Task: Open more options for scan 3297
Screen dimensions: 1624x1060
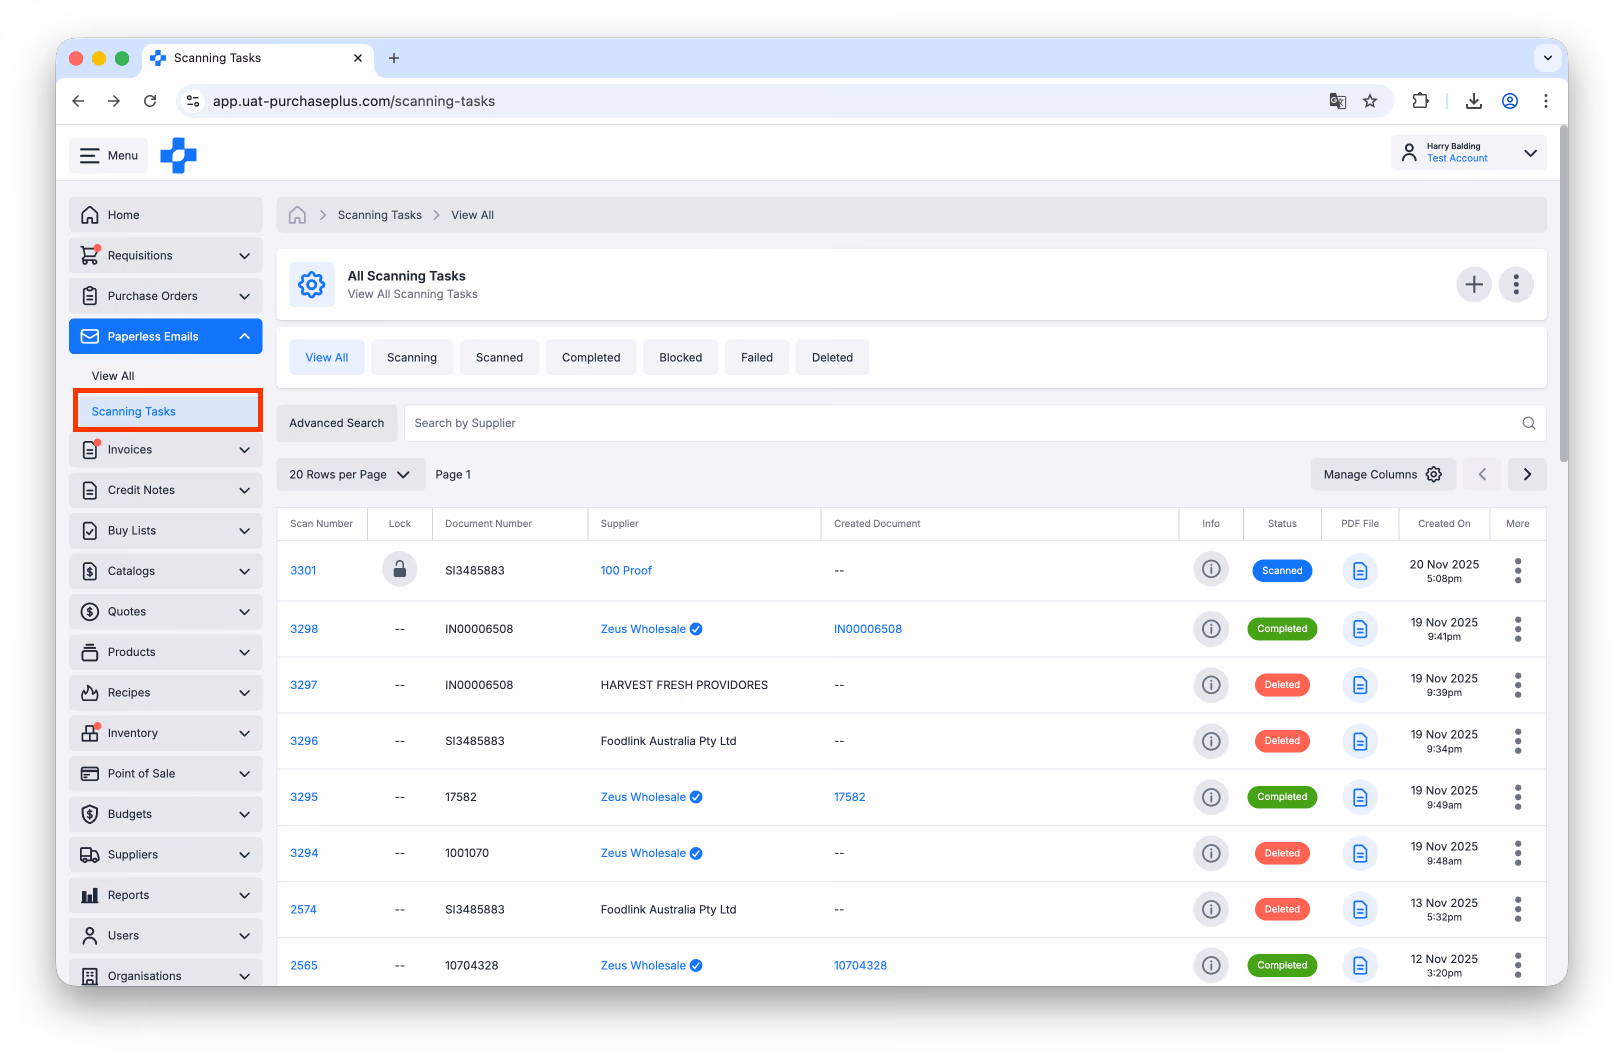Action: tap(1518, 685)
